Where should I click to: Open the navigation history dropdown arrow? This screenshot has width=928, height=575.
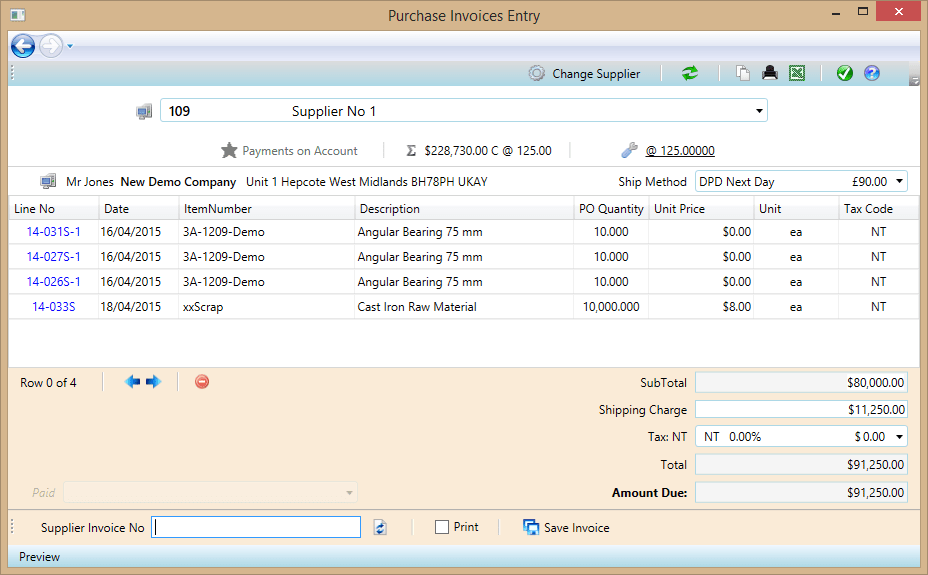click(x=70, y=46)
